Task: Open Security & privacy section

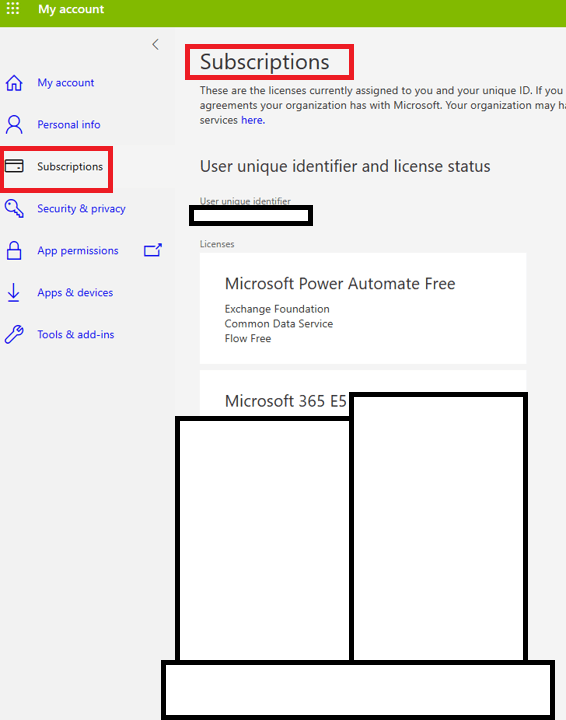Action: [81, 209]
